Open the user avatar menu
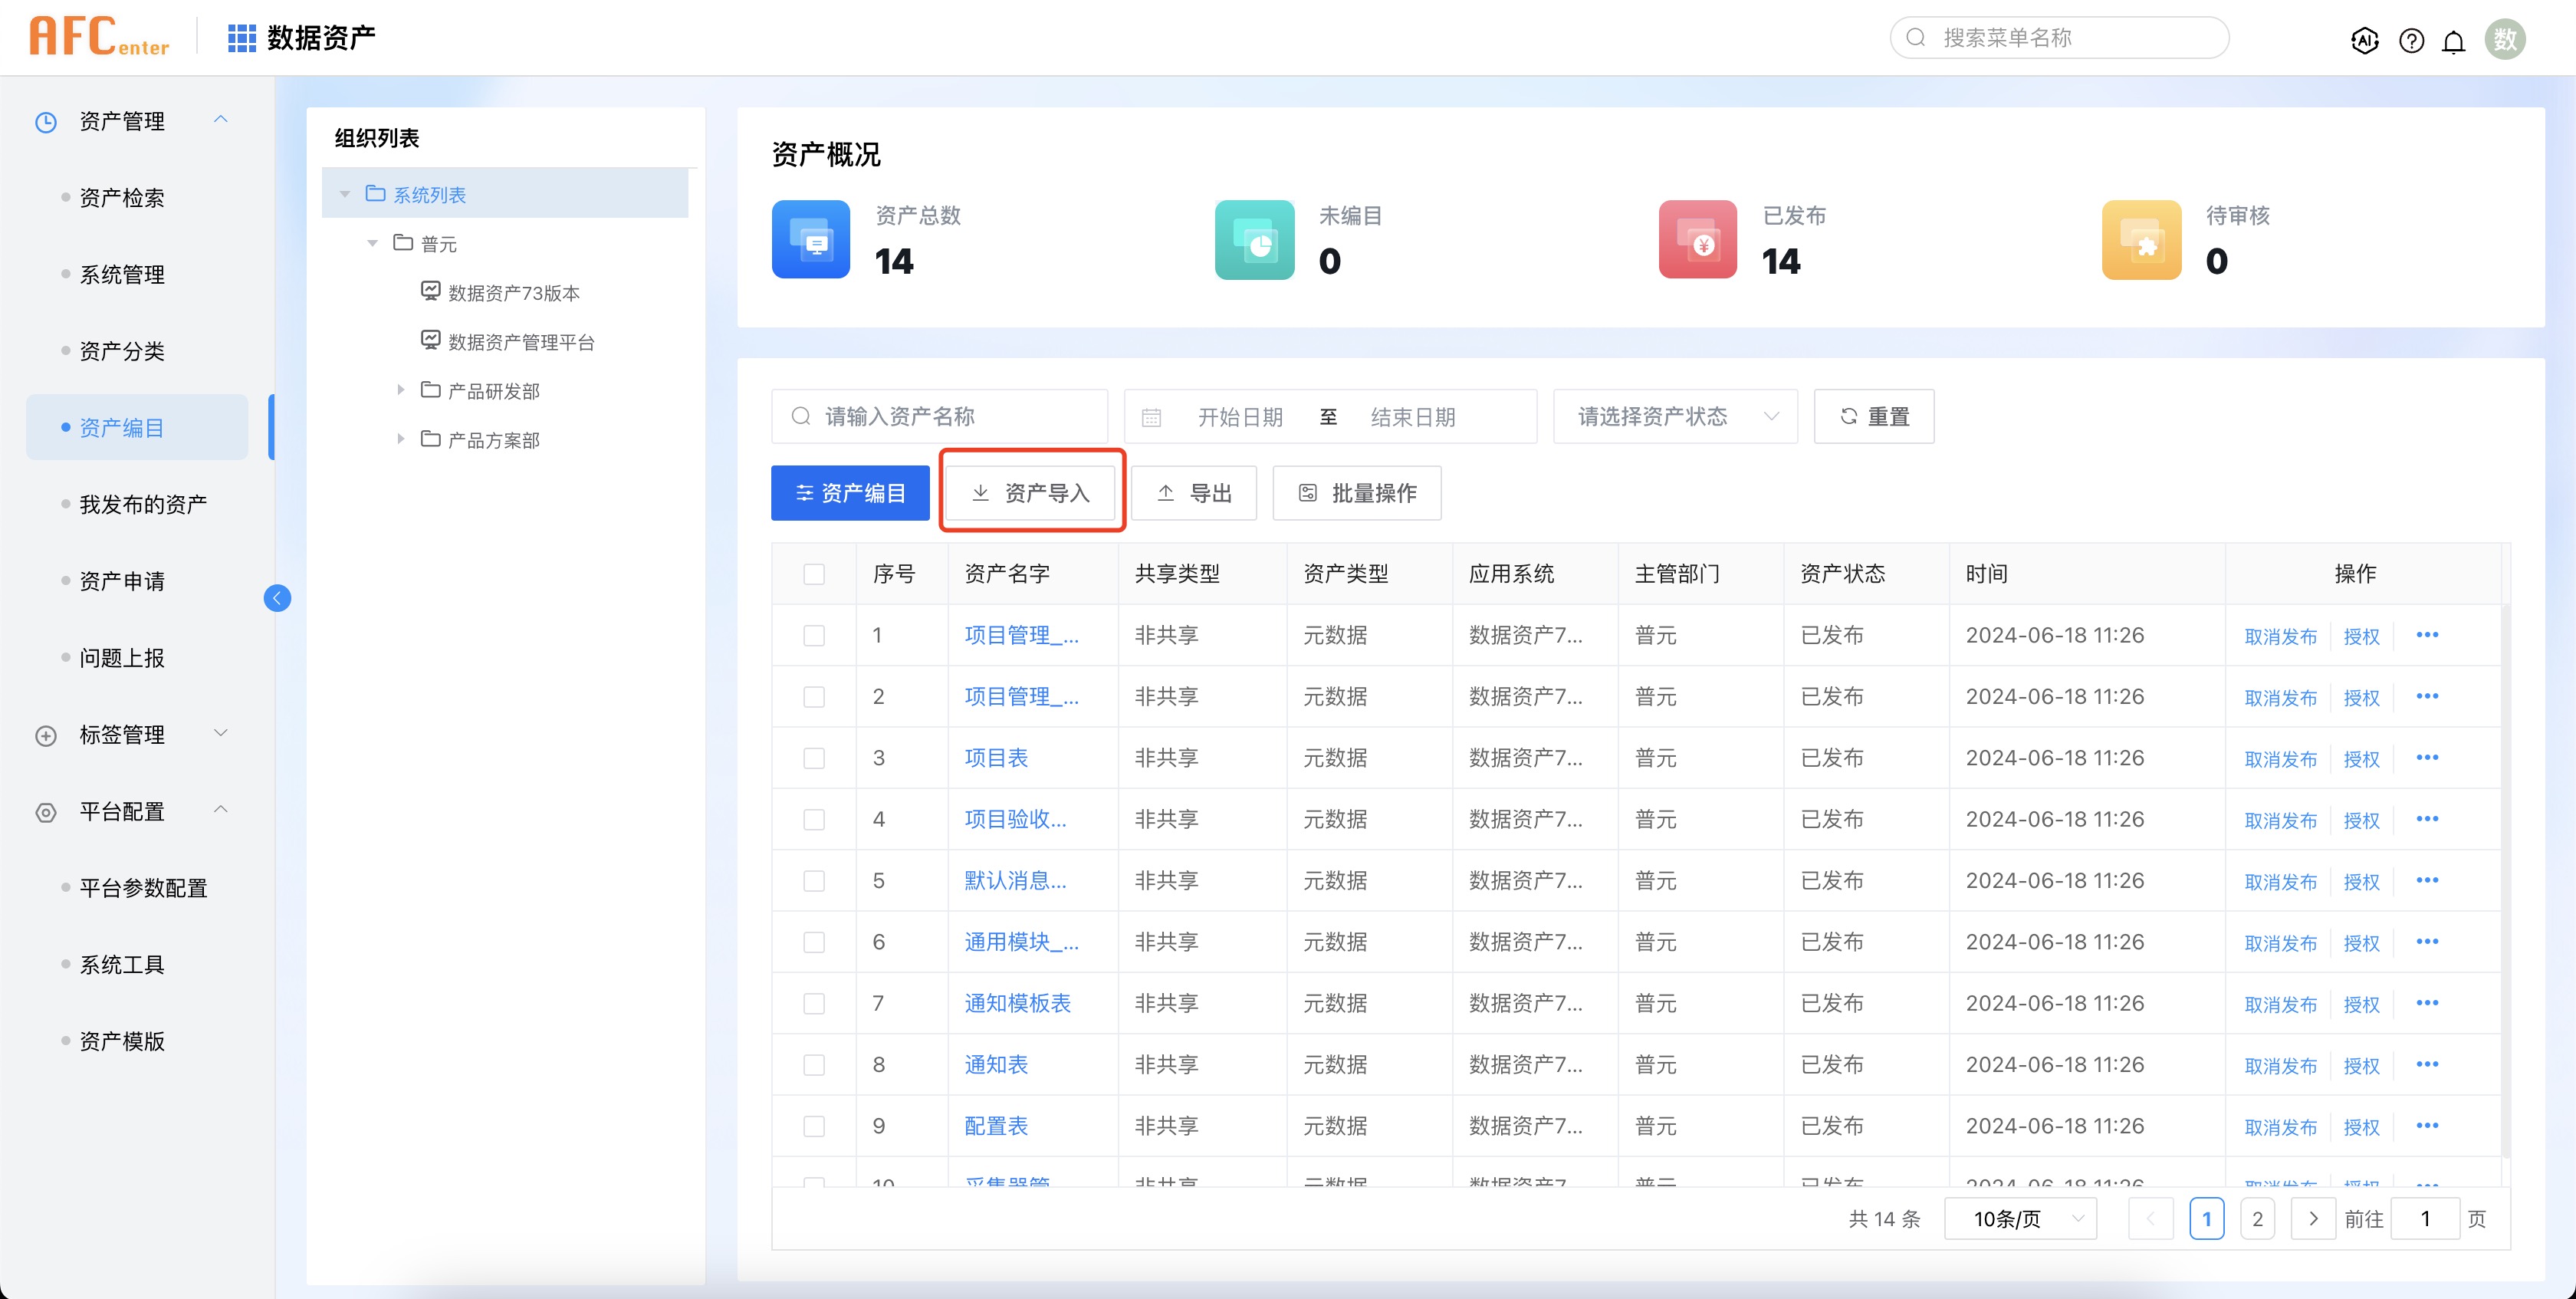Viewport: 2576px width, 1299px height. coord(2505,39)
